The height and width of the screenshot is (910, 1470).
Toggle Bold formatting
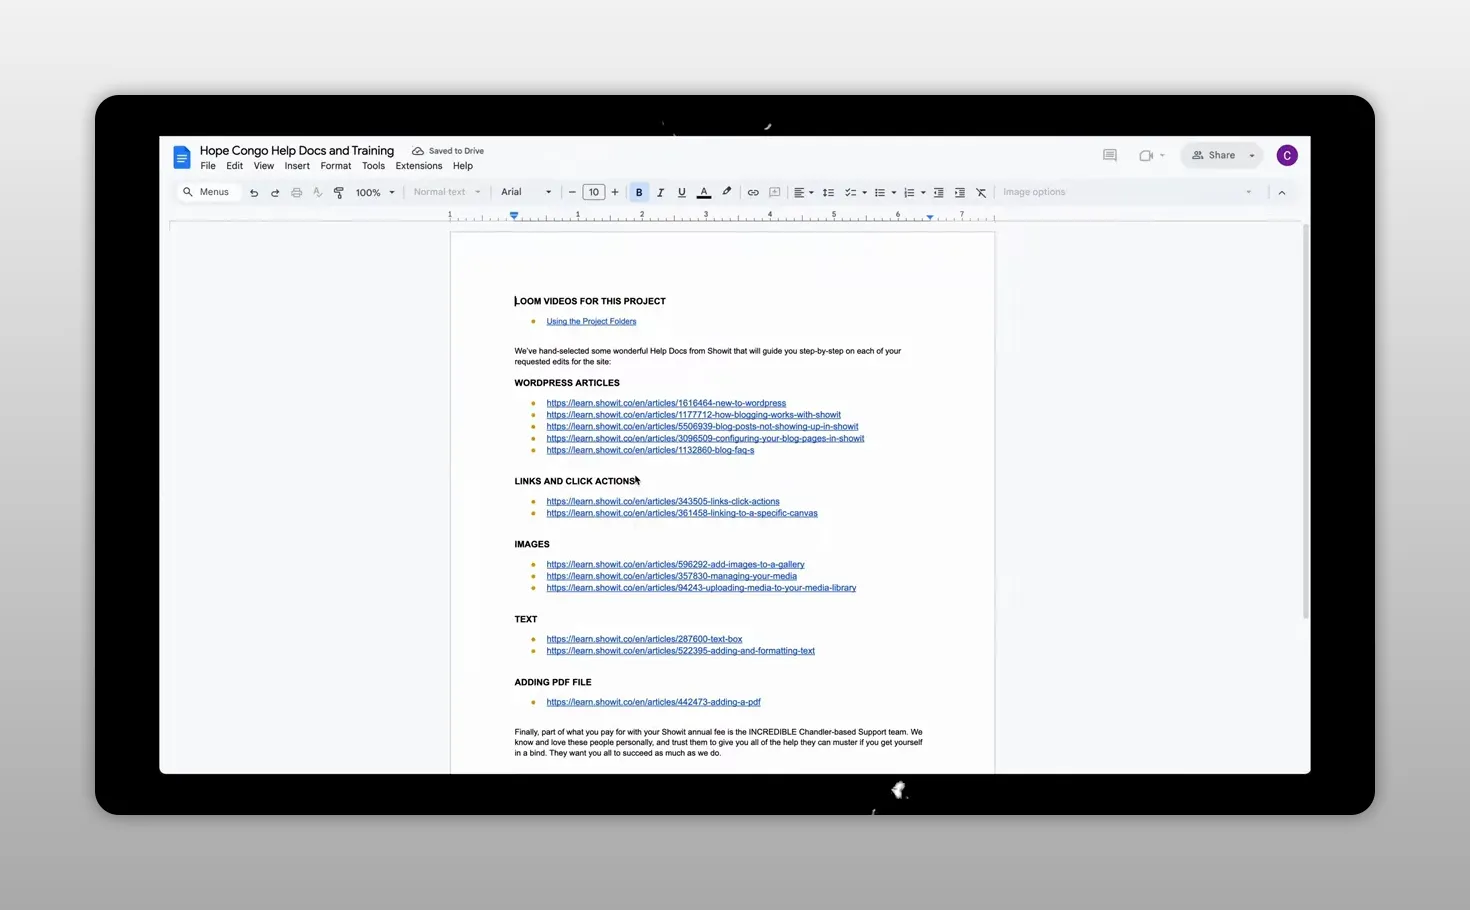639,192
